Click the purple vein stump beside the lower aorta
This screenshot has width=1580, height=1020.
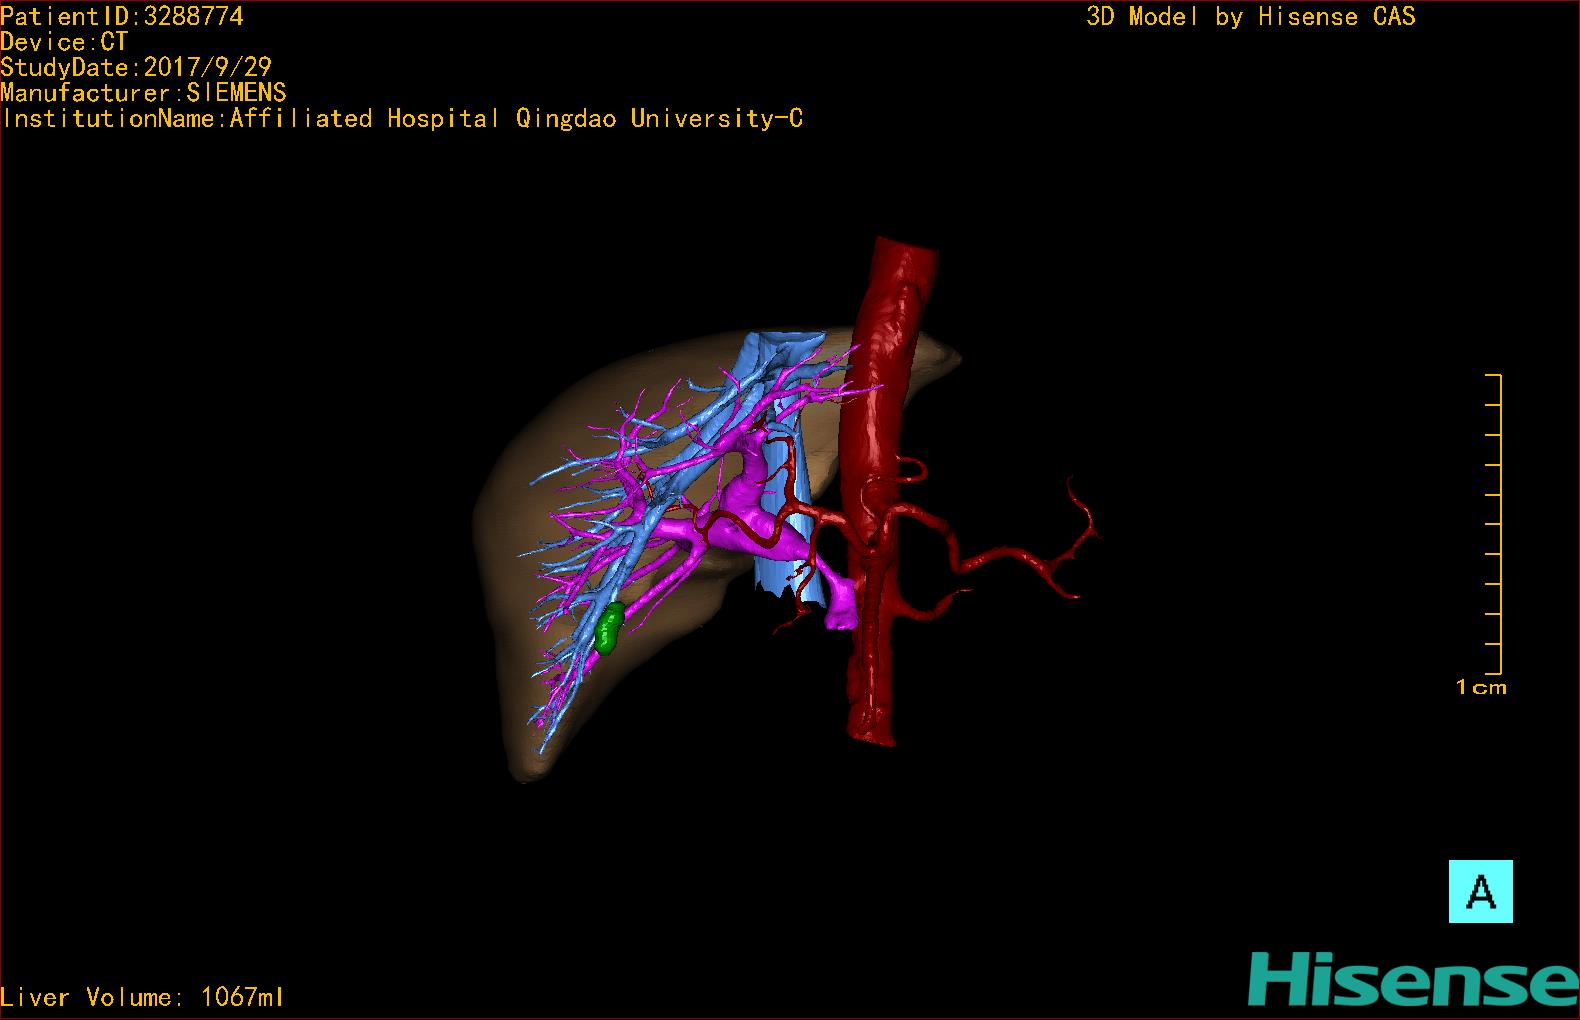(x=840, y=612)
